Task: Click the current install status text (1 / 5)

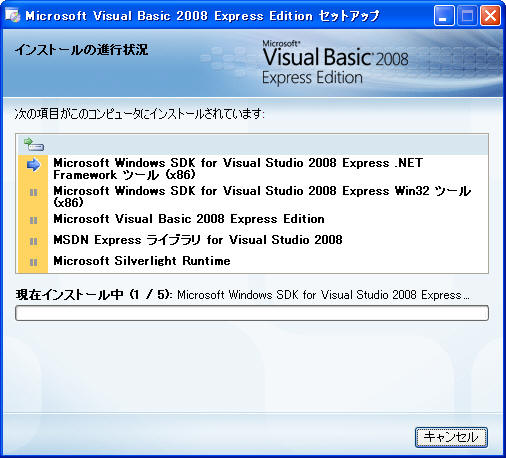Action: click(243, 295)
